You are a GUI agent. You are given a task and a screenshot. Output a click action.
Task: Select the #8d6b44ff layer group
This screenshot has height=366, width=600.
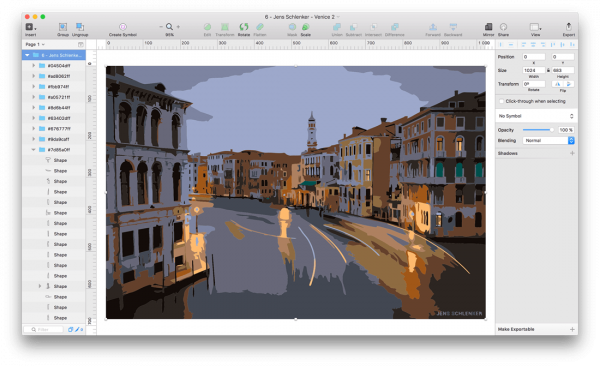(x=54, y=108)
